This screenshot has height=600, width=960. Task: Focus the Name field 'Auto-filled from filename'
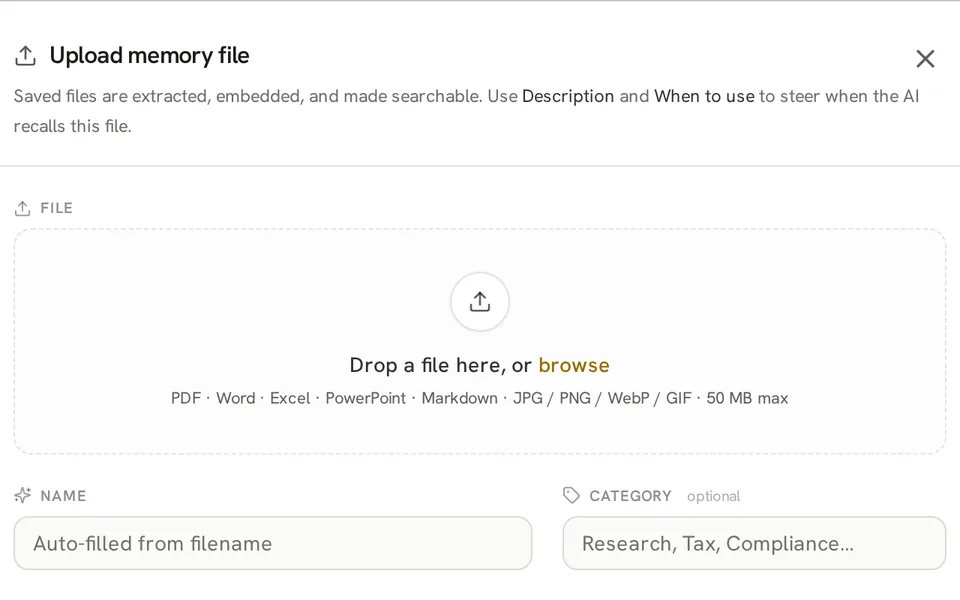tap(273, 543)
